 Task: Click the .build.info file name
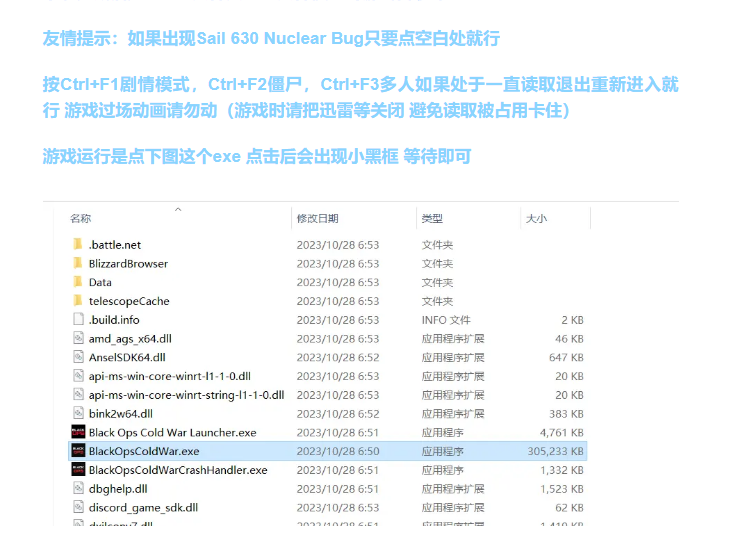pyautogui.click(x=114, y=320)
